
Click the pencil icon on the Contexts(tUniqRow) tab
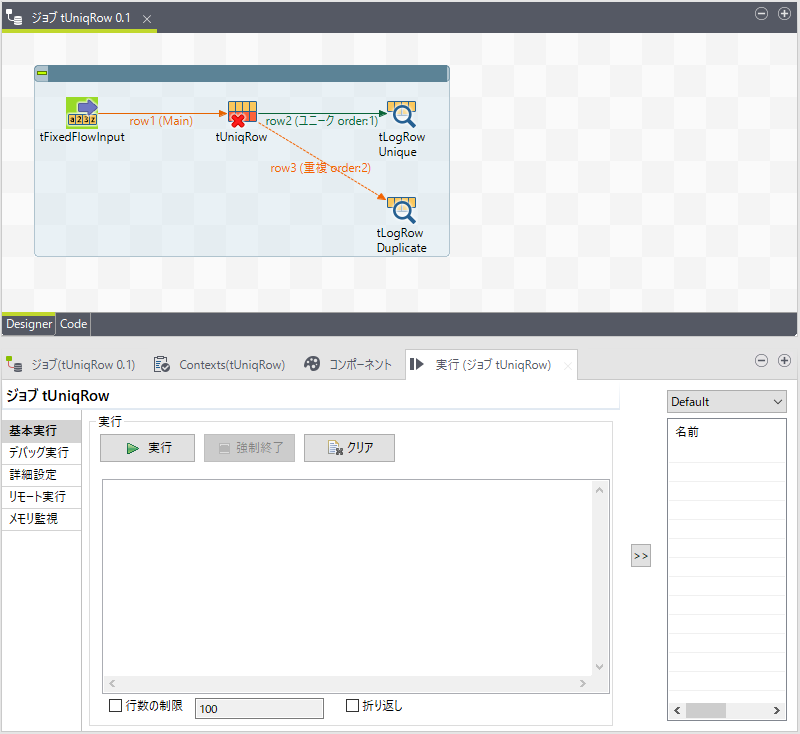pos(161,365)
